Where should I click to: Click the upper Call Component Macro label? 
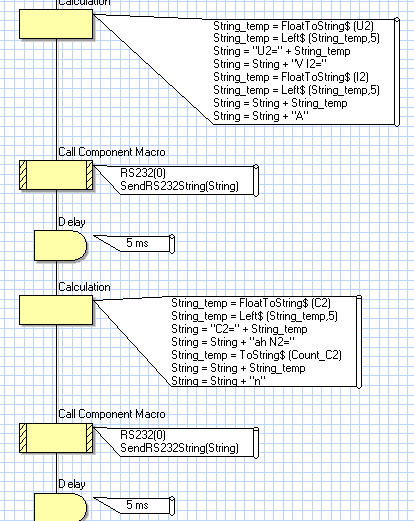[x=112, y=152]
